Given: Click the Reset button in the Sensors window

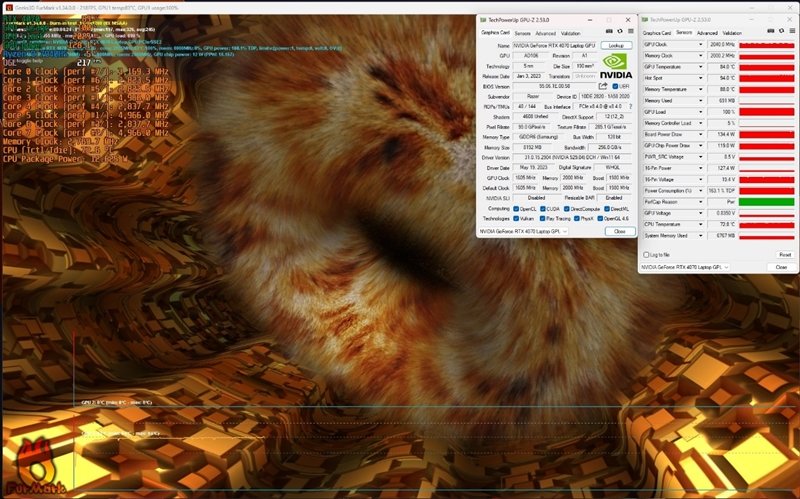Looking at the screenshot, I should [x=785, y=255].
